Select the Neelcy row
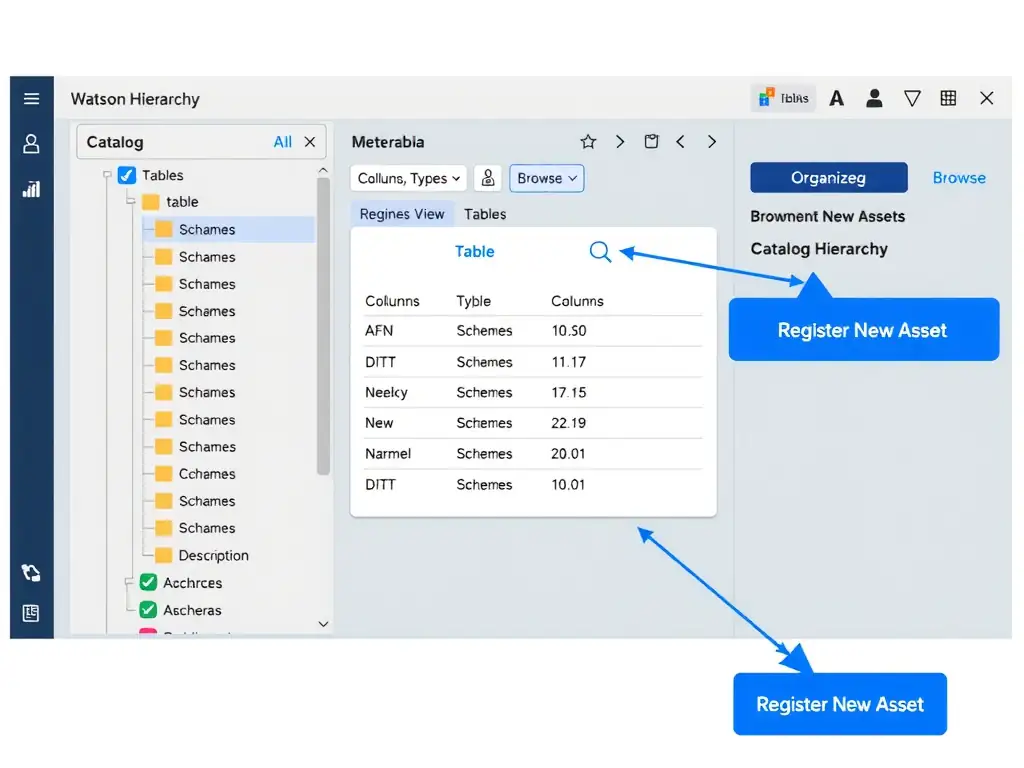Image resolution: width=1024 pixels, height=768 pixels. click(x=533, y=392)
